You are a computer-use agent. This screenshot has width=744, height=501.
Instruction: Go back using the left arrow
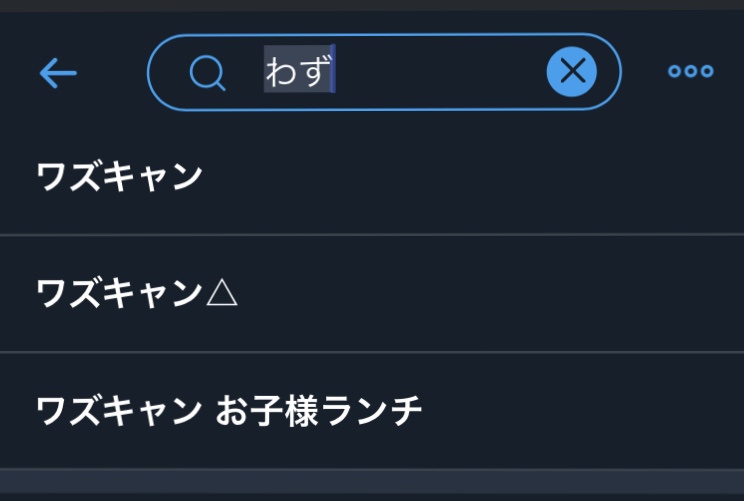pyautogui.click(x=58, y=72)
